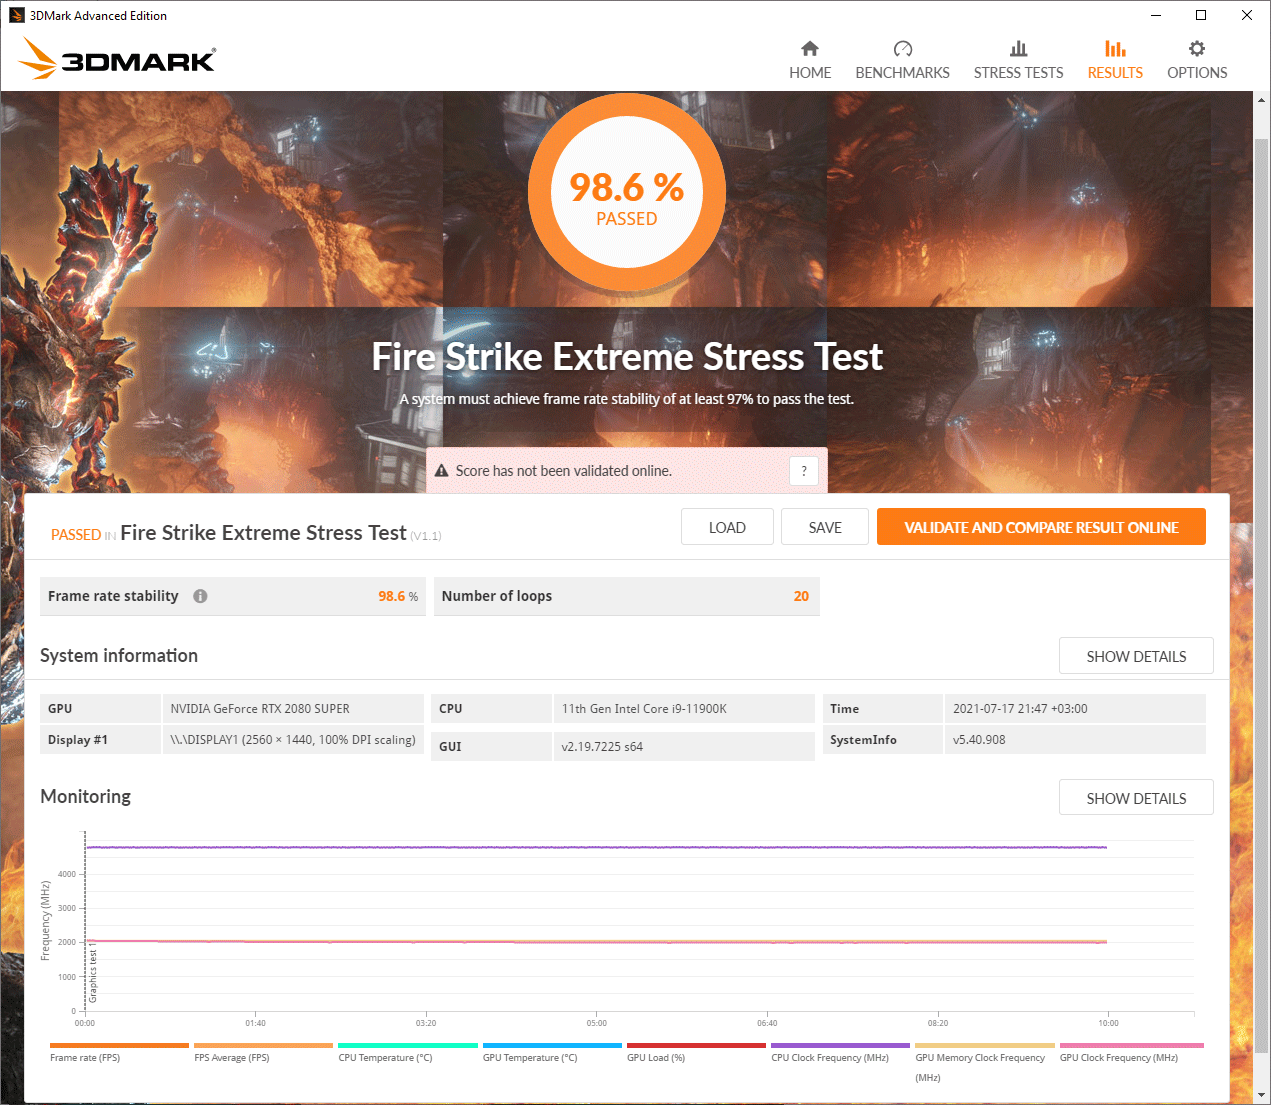Image resolution: width=1271 pixels, height=1105 pixels.
Task: Click the '11th Gen Intel Core i9-11900K' value
Action: click(644, 709)
